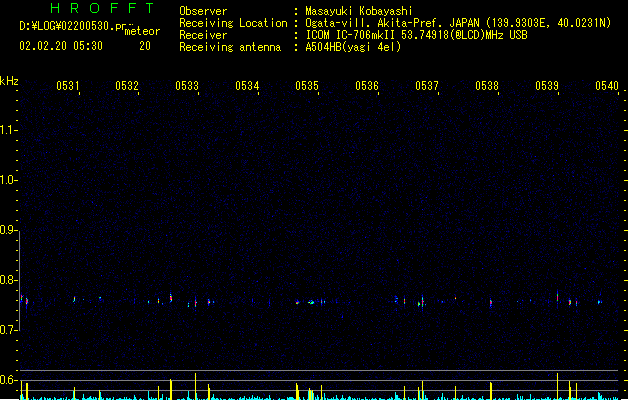The image size is (629, 400).
Task: Click observer name Masayuki Kobayashi
Action: (x=359, y=11)
